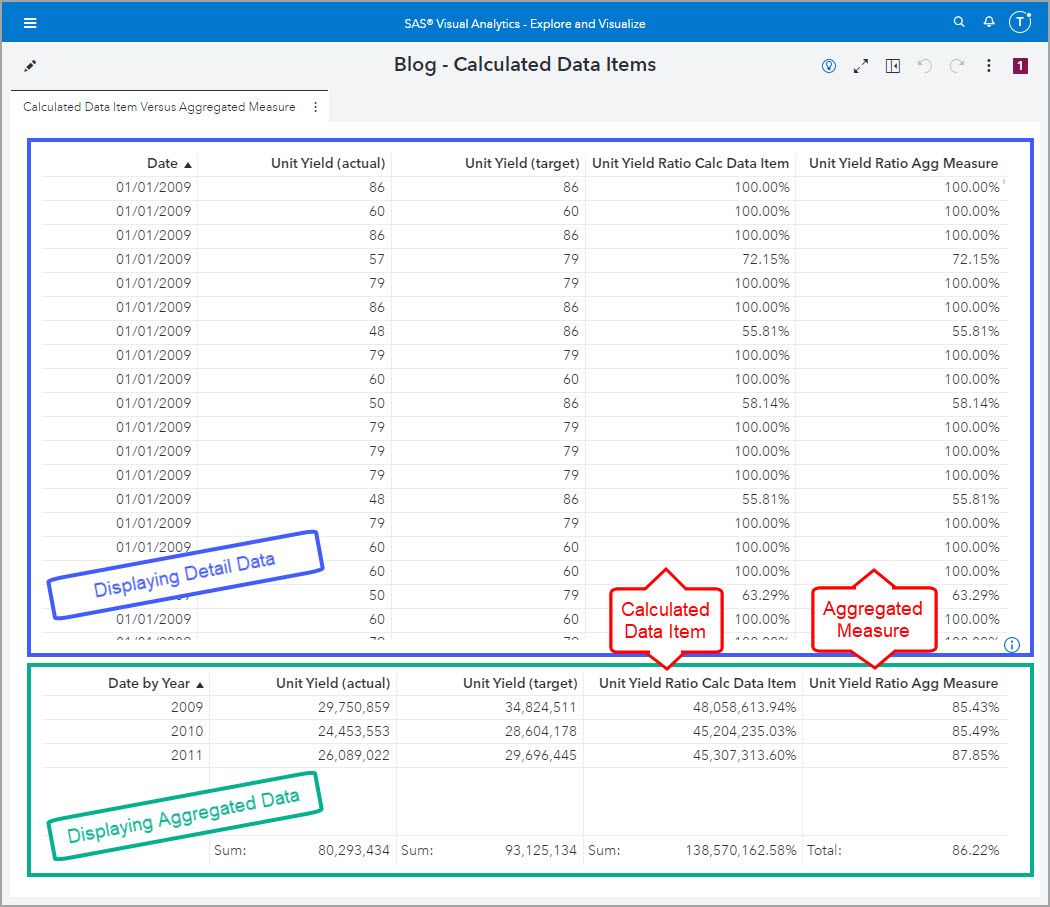Redo the last action
This screenshot has width=1050, height=907.
956,65
